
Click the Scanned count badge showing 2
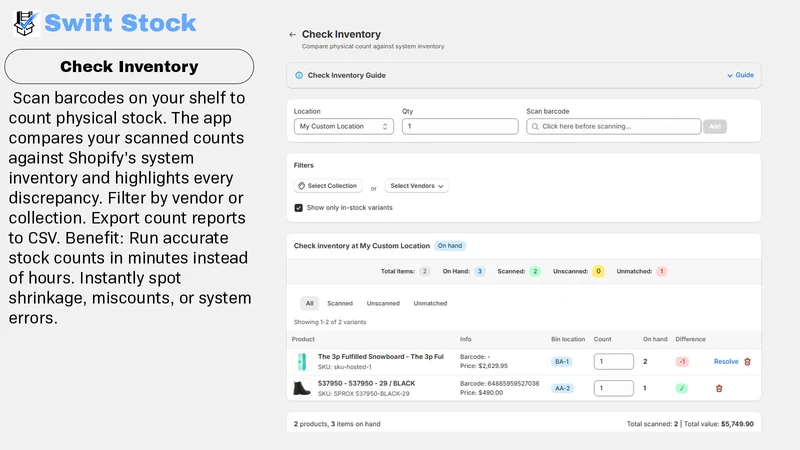pos(535,271)
